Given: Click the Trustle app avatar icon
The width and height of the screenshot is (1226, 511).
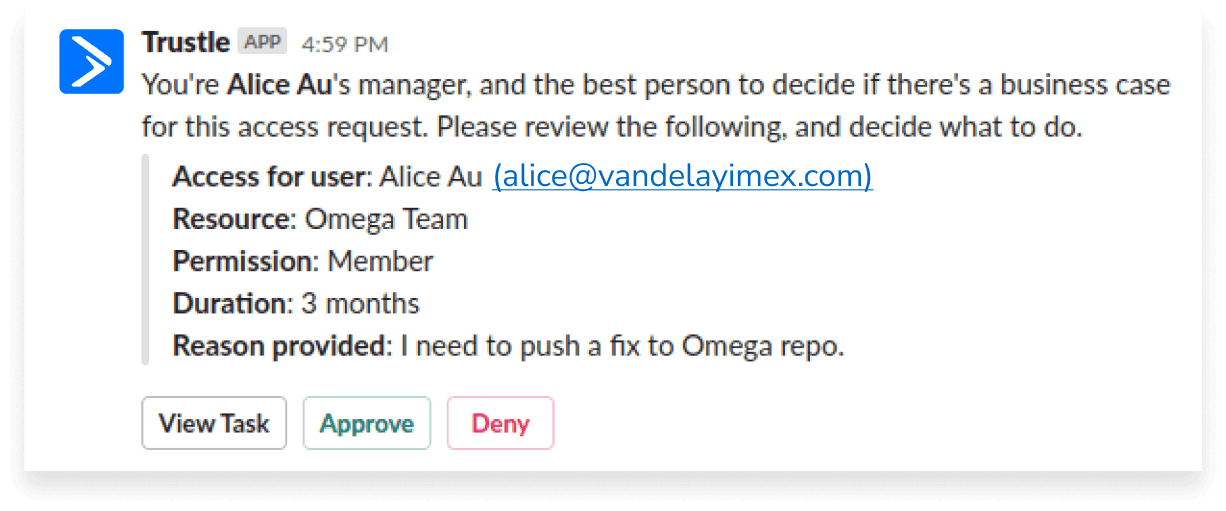Looking at the screenshot, I should [91, 62].
